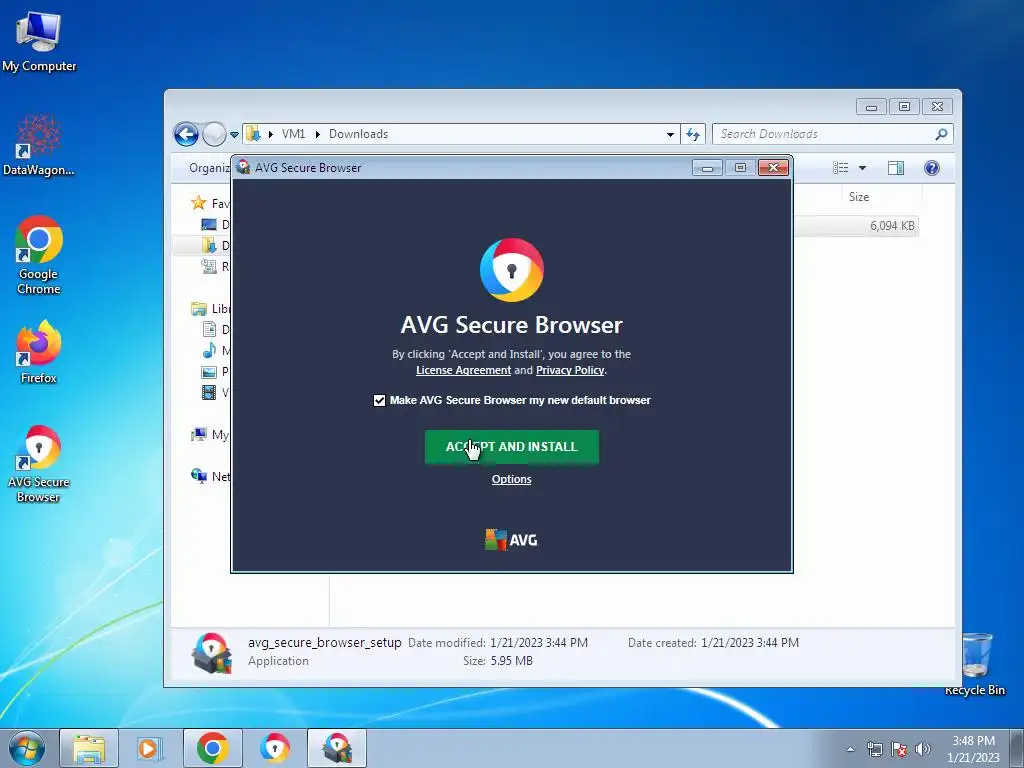Image resolution: width=1024 pixels, height=768 pixels.
Task: Open Firefox desktop shortcut
Action: tap(39, 352)
